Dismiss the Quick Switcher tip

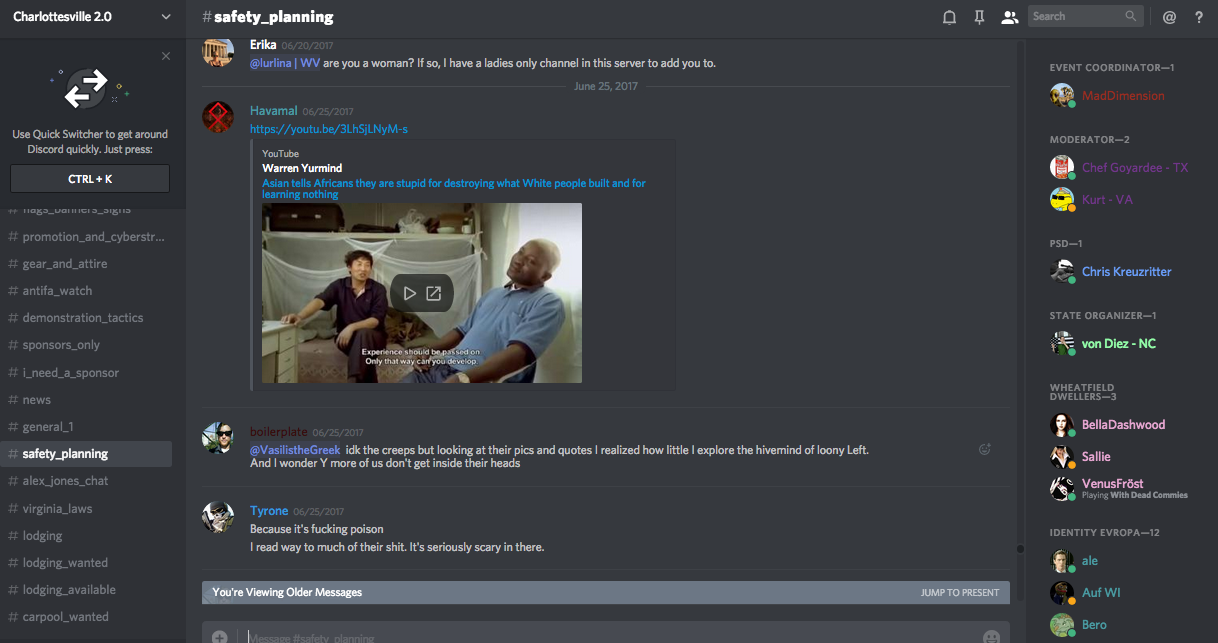(x=166, y=56)
